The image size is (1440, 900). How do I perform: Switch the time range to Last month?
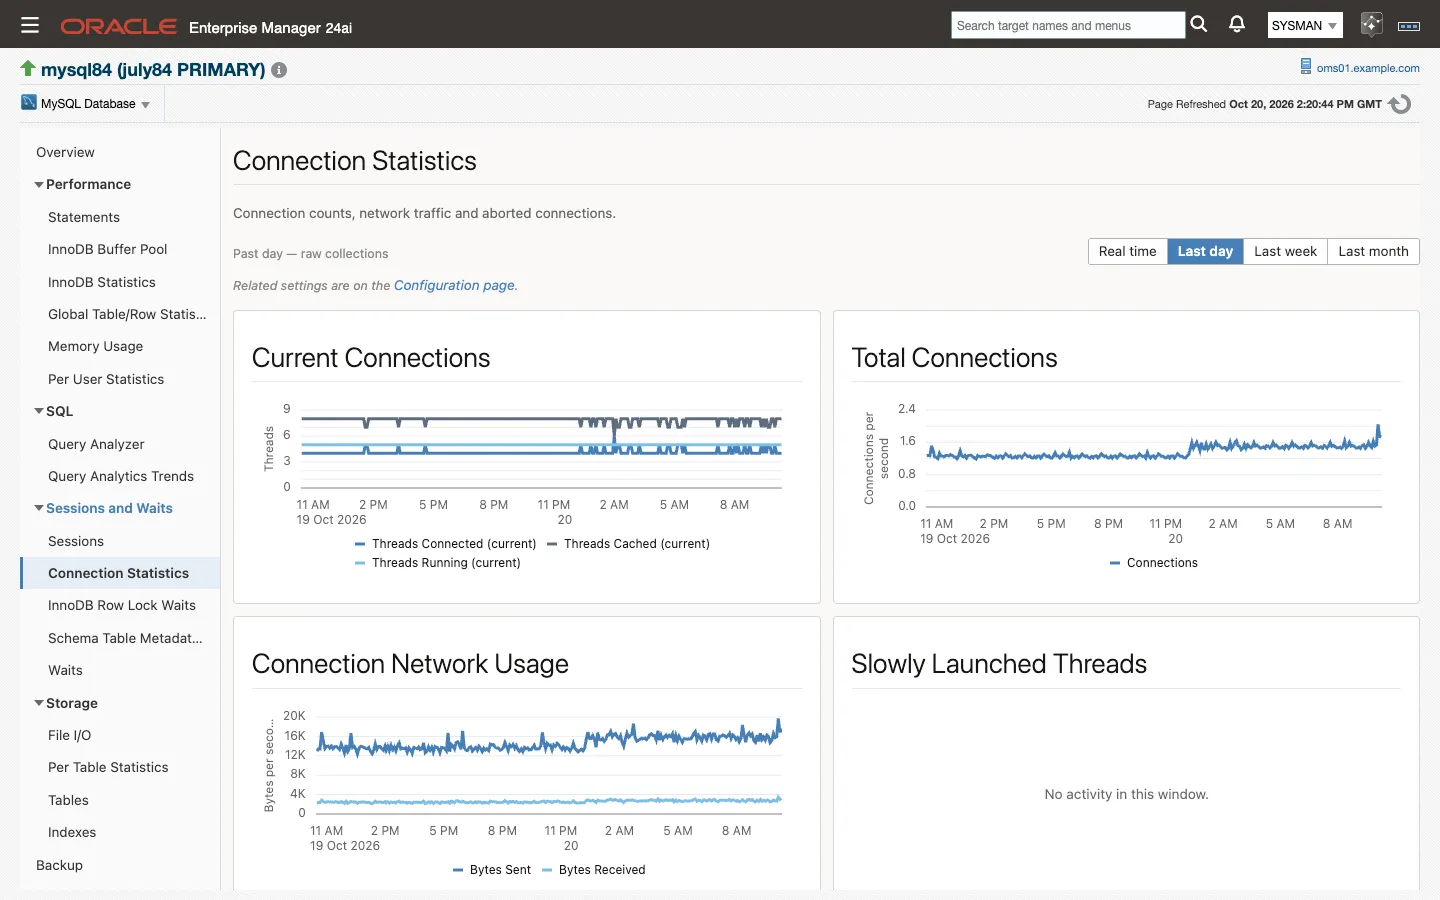[1373, 252]
